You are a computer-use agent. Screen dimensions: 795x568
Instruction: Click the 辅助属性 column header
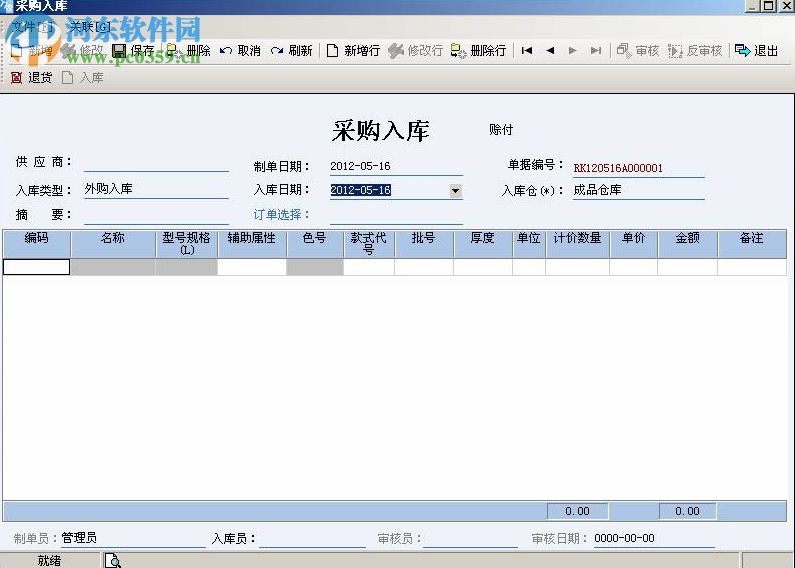(251, 243)
